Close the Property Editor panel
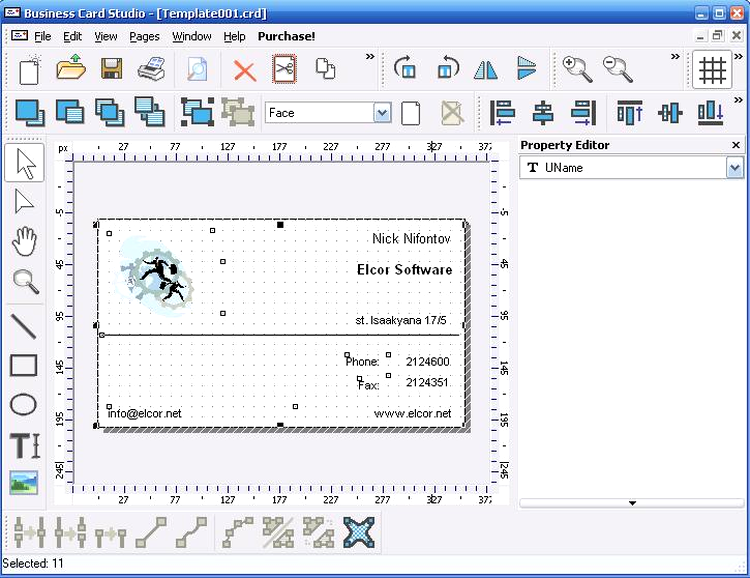Image resolution: width=750 pixels, height=578 pixels. (x=736, y=145)
